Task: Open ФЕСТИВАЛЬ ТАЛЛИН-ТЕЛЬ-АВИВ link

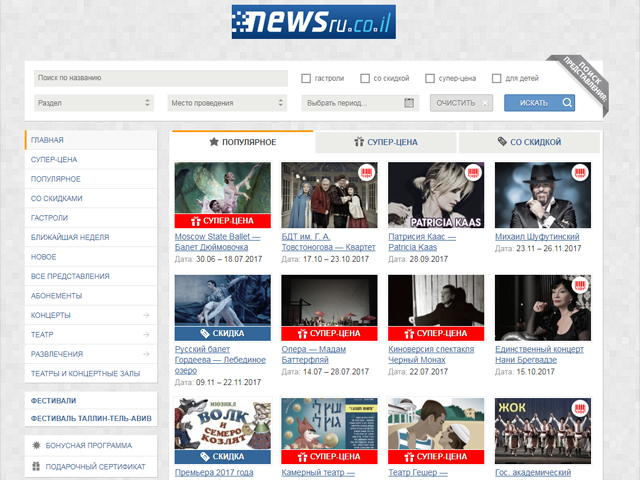Action: click(x=91, y=418)
